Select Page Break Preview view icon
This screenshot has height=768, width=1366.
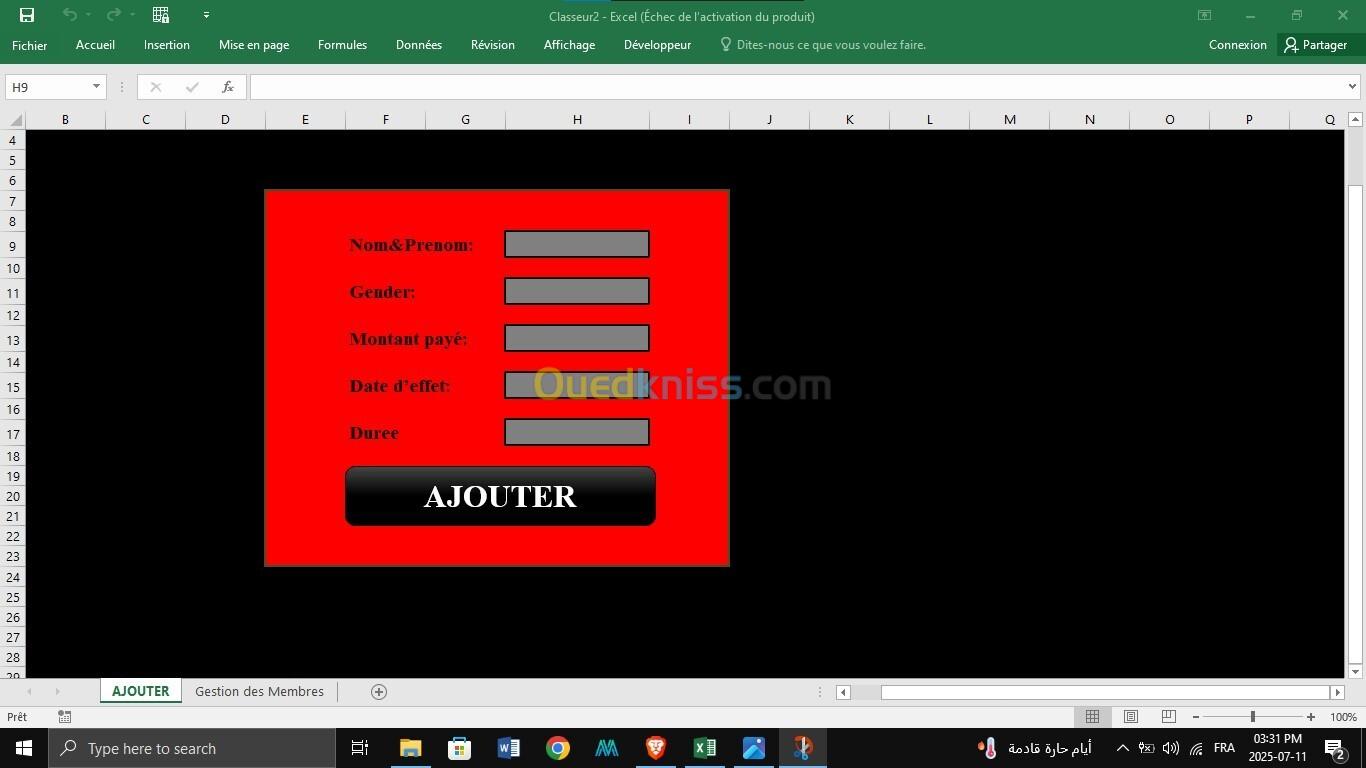1168,717
